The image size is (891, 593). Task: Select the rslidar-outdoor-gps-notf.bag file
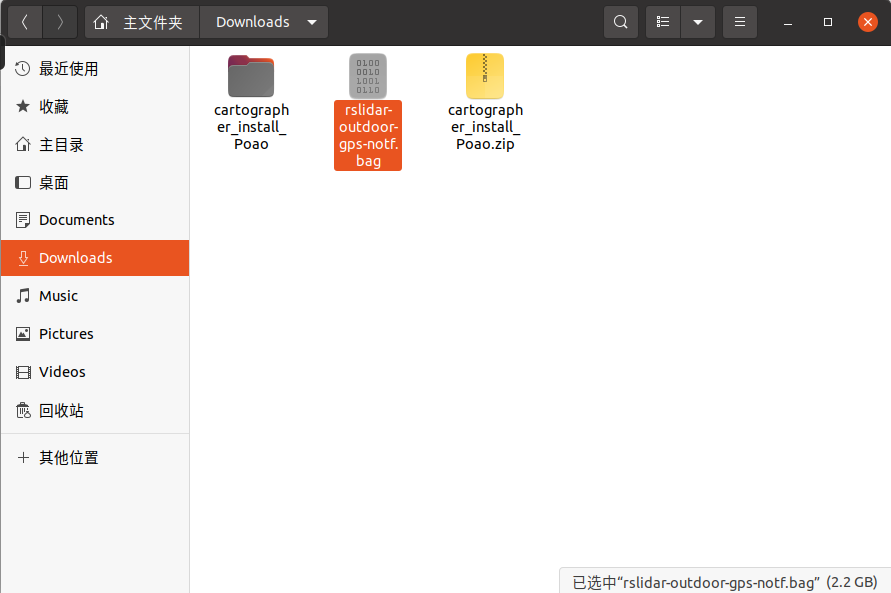tap(367, 112)
